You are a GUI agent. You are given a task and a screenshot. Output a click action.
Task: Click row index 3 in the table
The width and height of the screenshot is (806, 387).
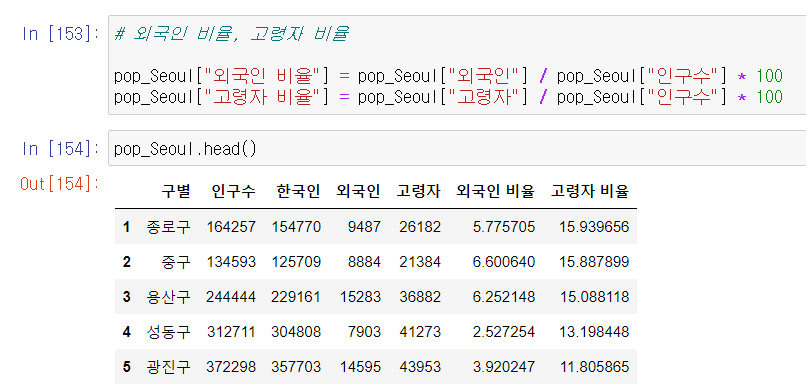pyautogui.click(x=126, y=297)
